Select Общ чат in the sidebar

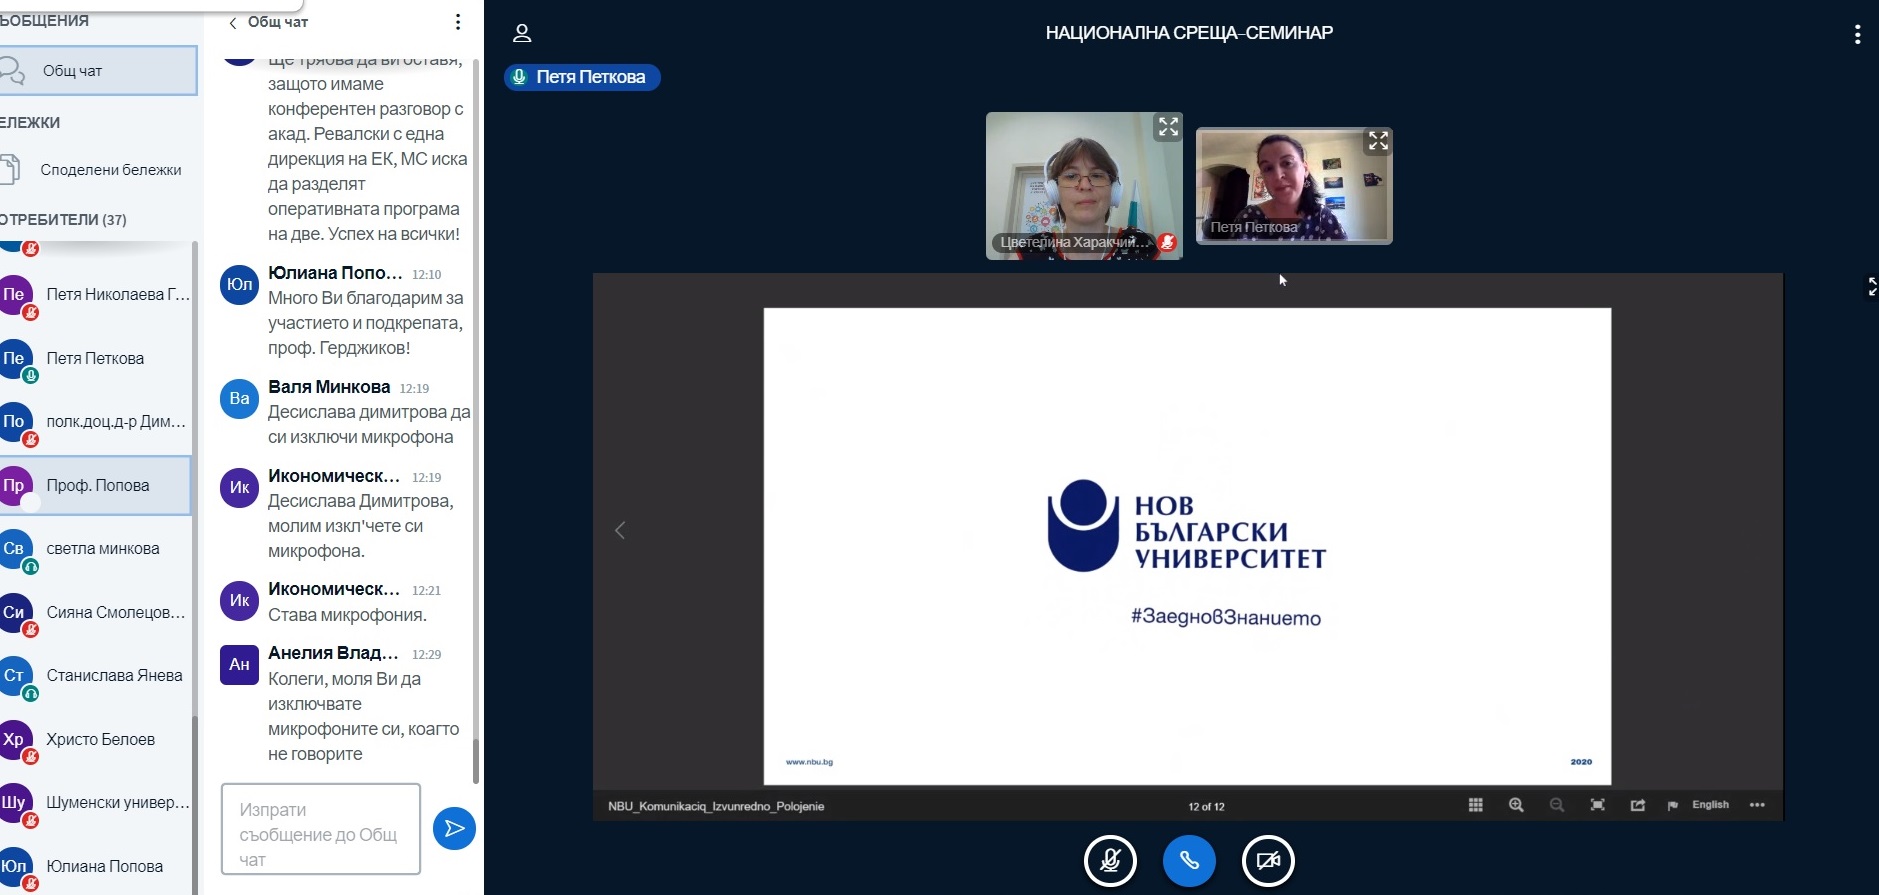(x=98, y=71)
